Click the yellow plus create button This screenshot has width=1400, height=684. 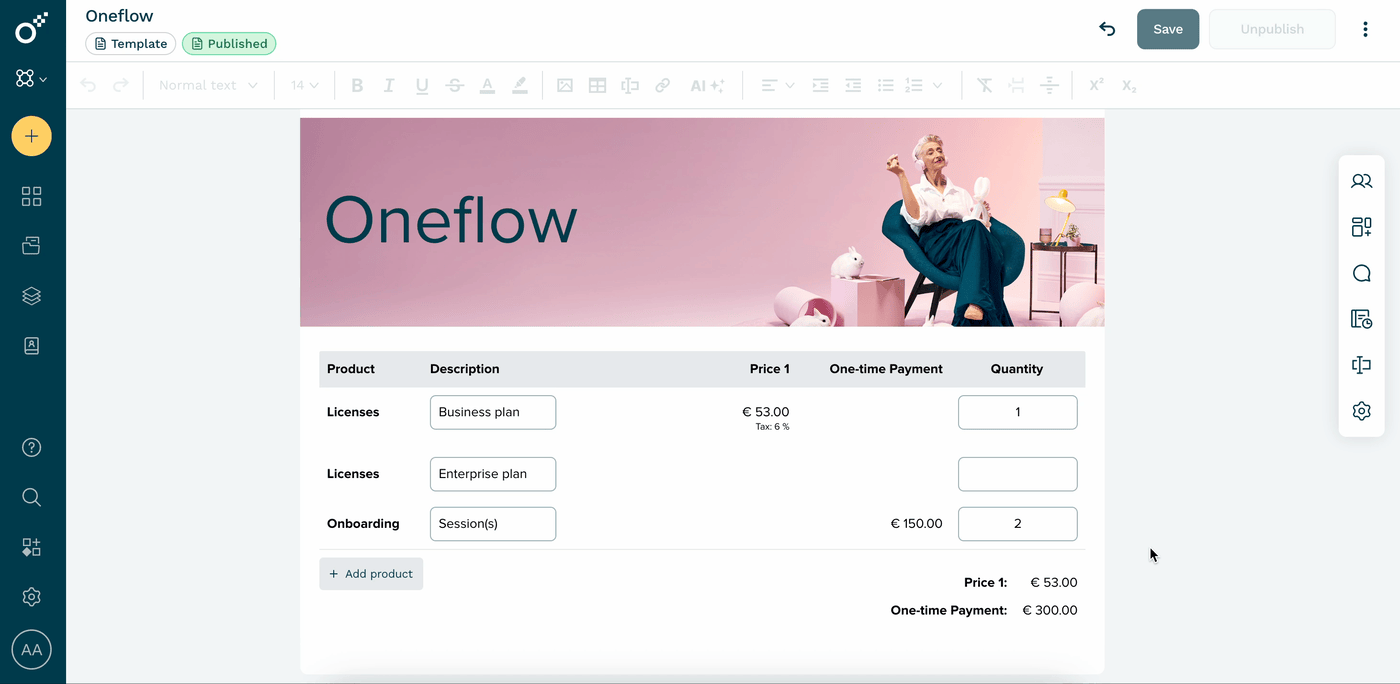click(32, 136)
